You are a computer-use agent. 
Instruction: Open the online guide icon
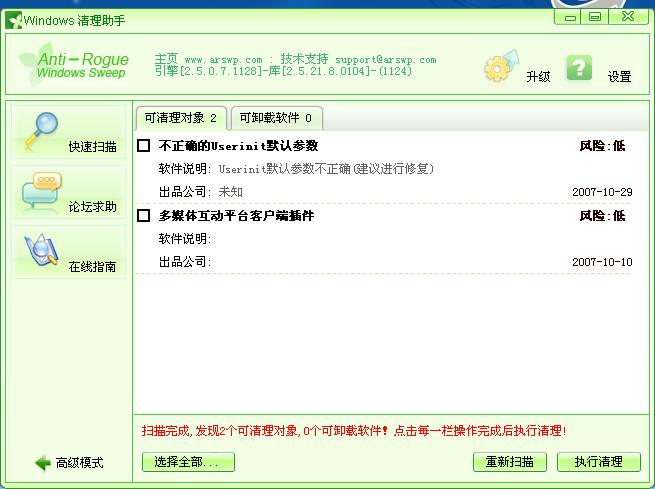pos(40,250)
